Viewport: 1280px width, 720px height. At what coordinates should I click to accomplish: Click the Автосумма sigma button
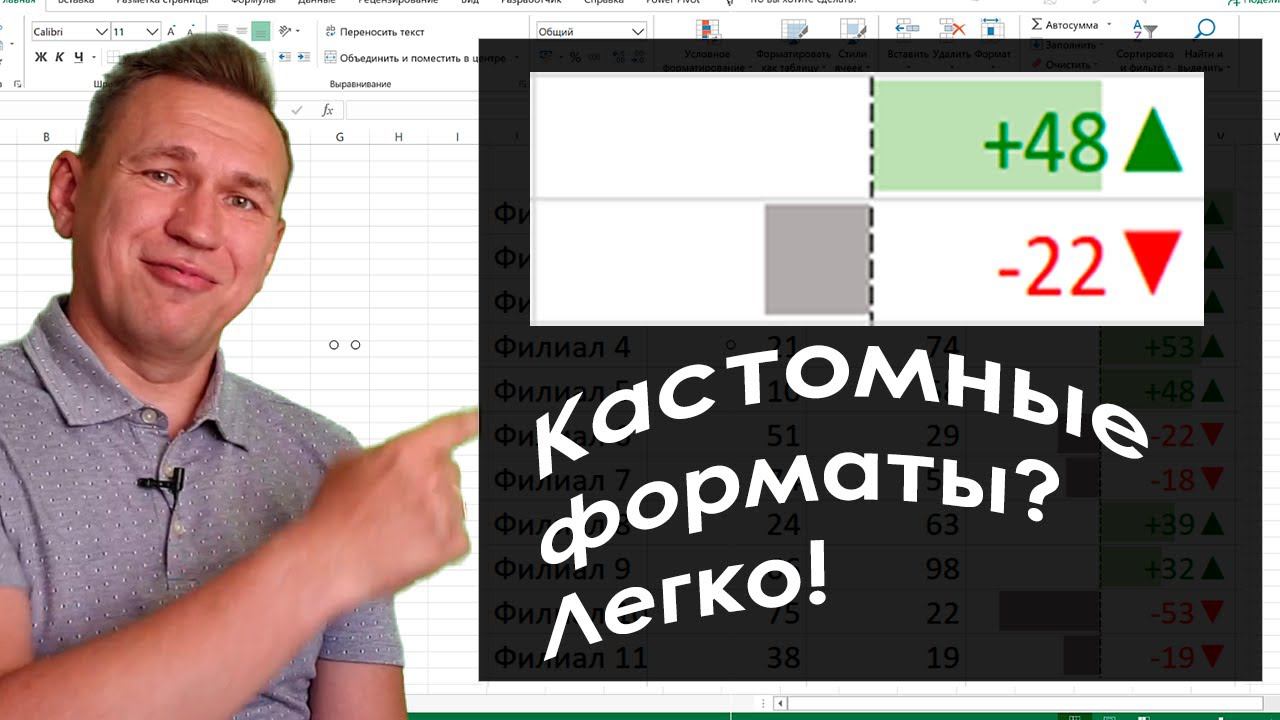(1064, 24)
